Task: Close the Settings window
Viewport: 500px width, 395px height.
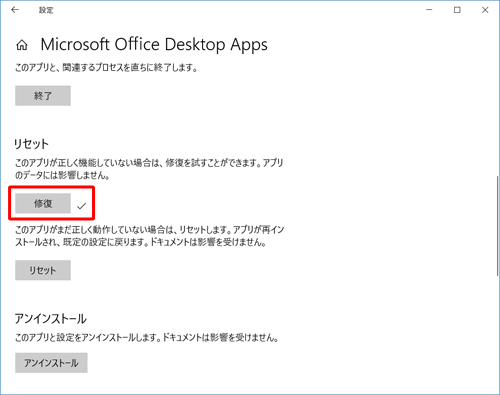Action: click(485, 10)
